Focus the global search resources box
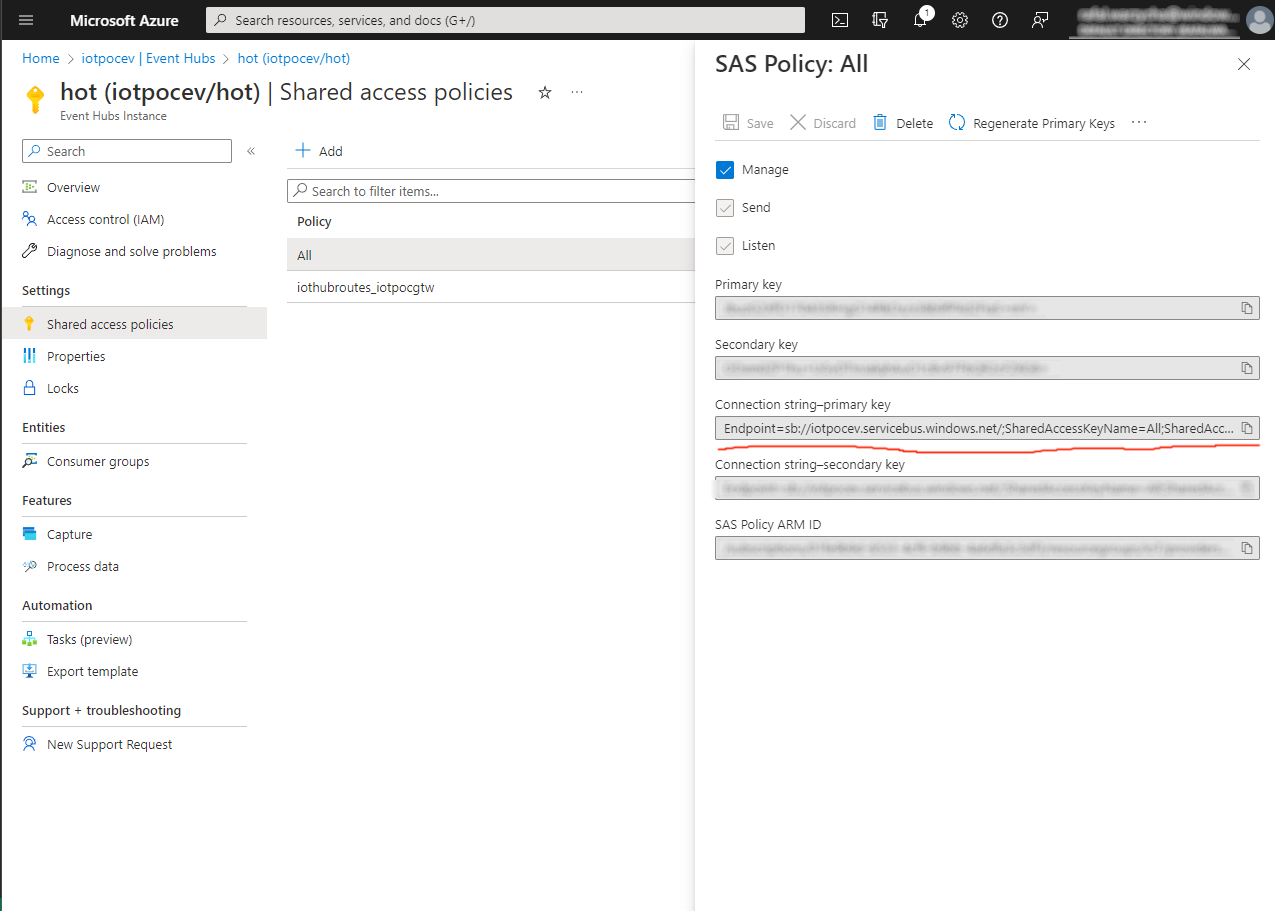The height and width of the screenshot is (911, 1275). (x=505, y=20)
